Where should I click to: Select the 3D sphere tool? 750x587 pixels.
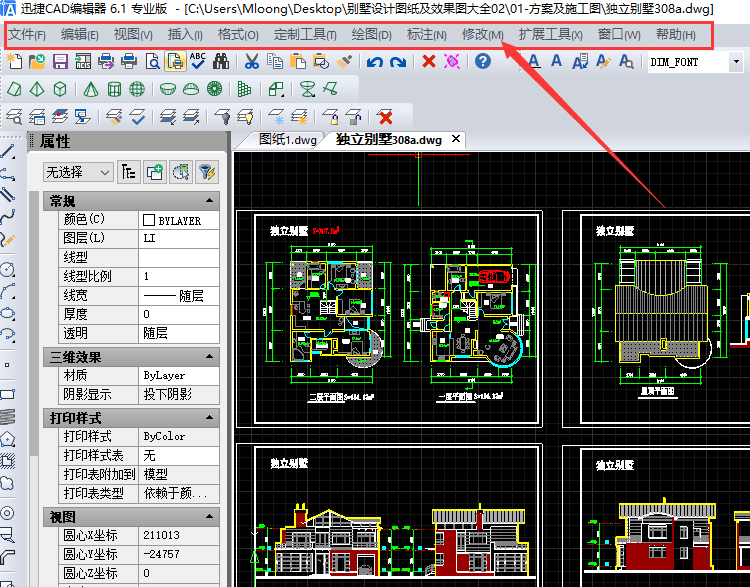137,89
